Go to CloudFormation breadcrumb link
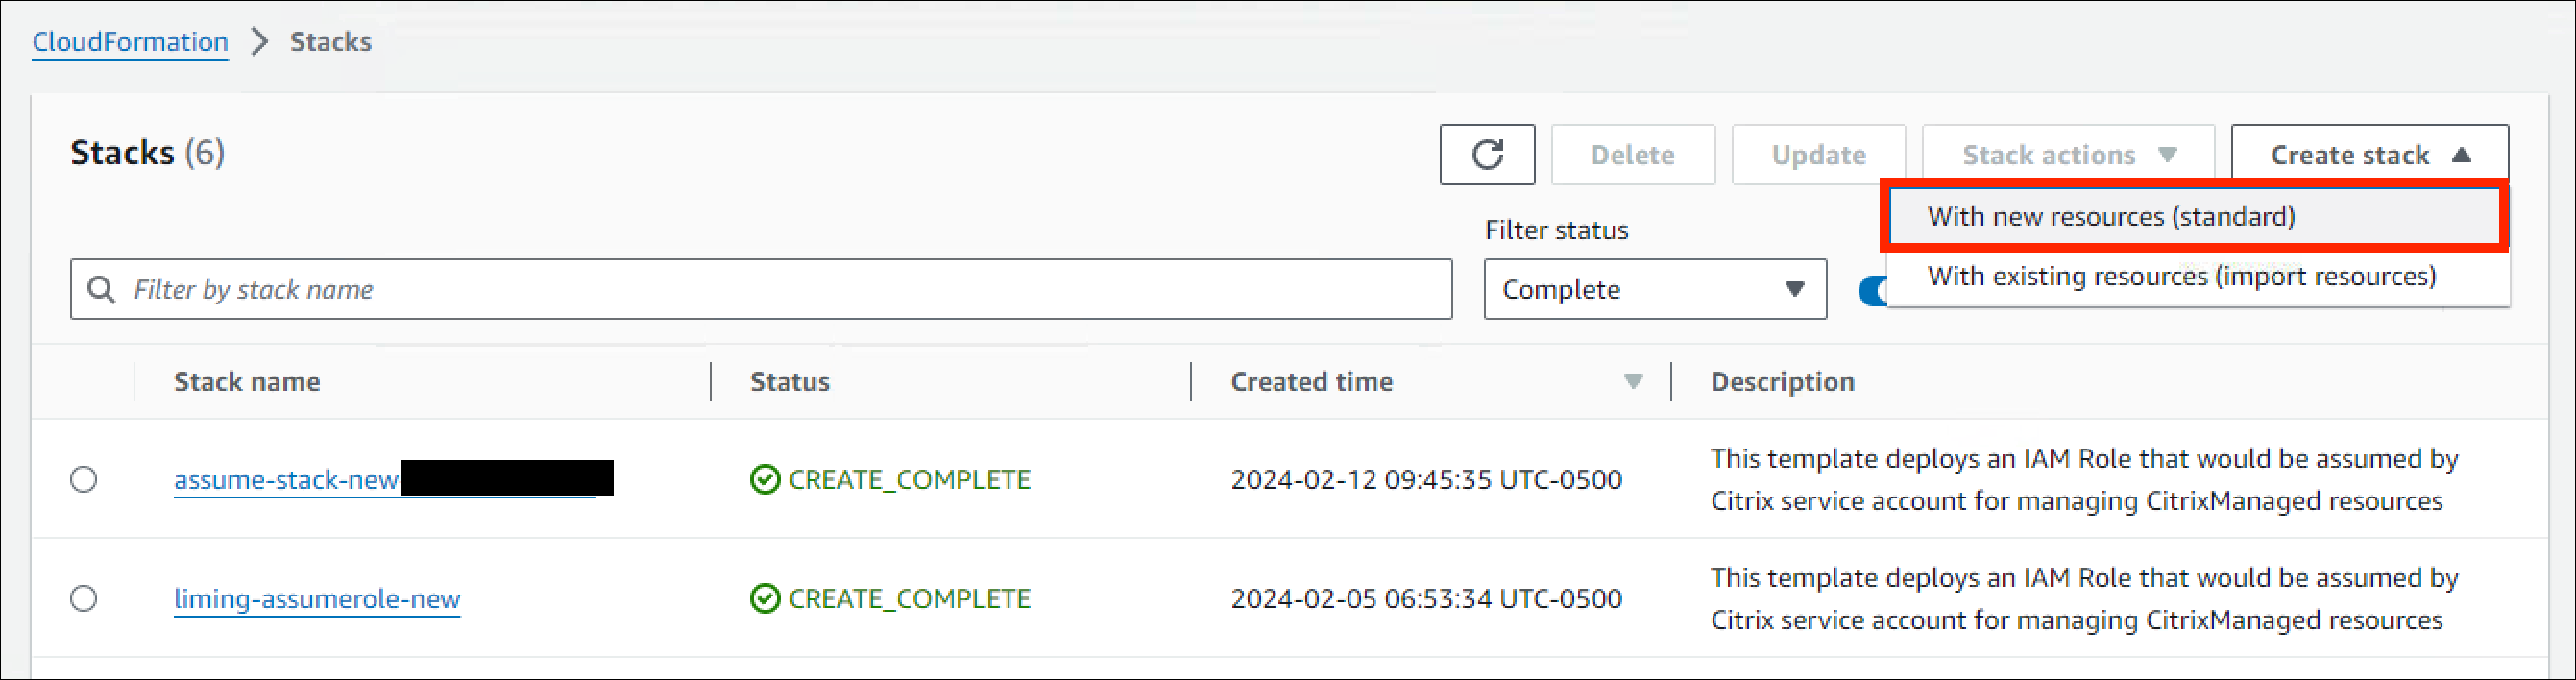The width and height of the screenshot is (2576, 680). tap(130, 42)
